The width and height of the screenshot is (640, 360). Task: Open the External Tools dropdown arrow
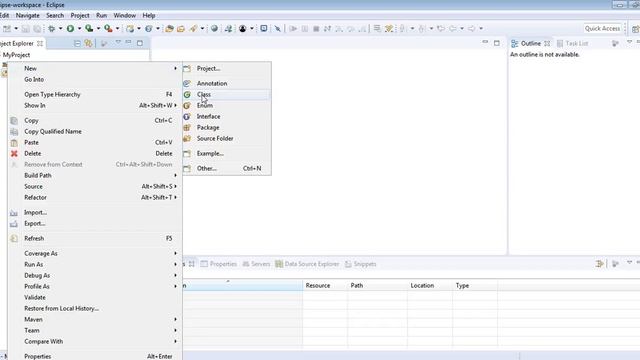point(117,29)
